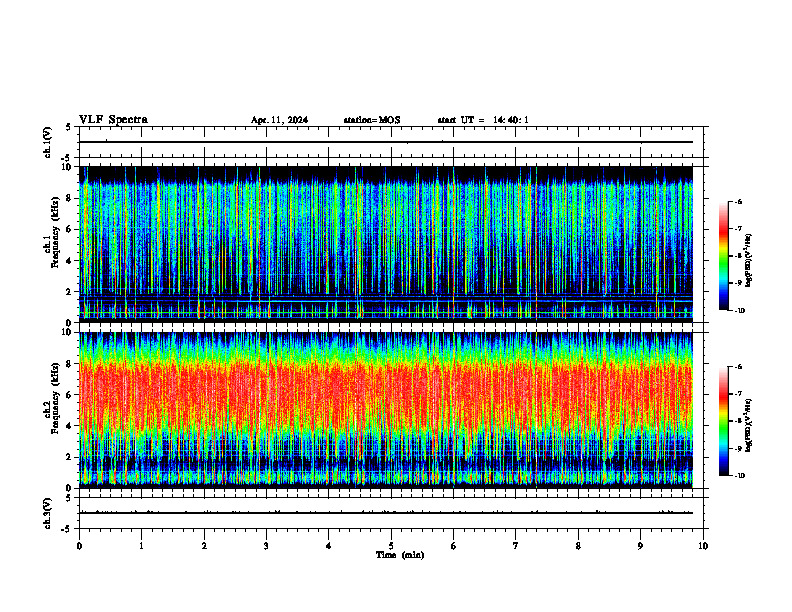This screenshot has height=612, width=792.
Task: Click the time axis tick label "3"
Action: [266, 546]
